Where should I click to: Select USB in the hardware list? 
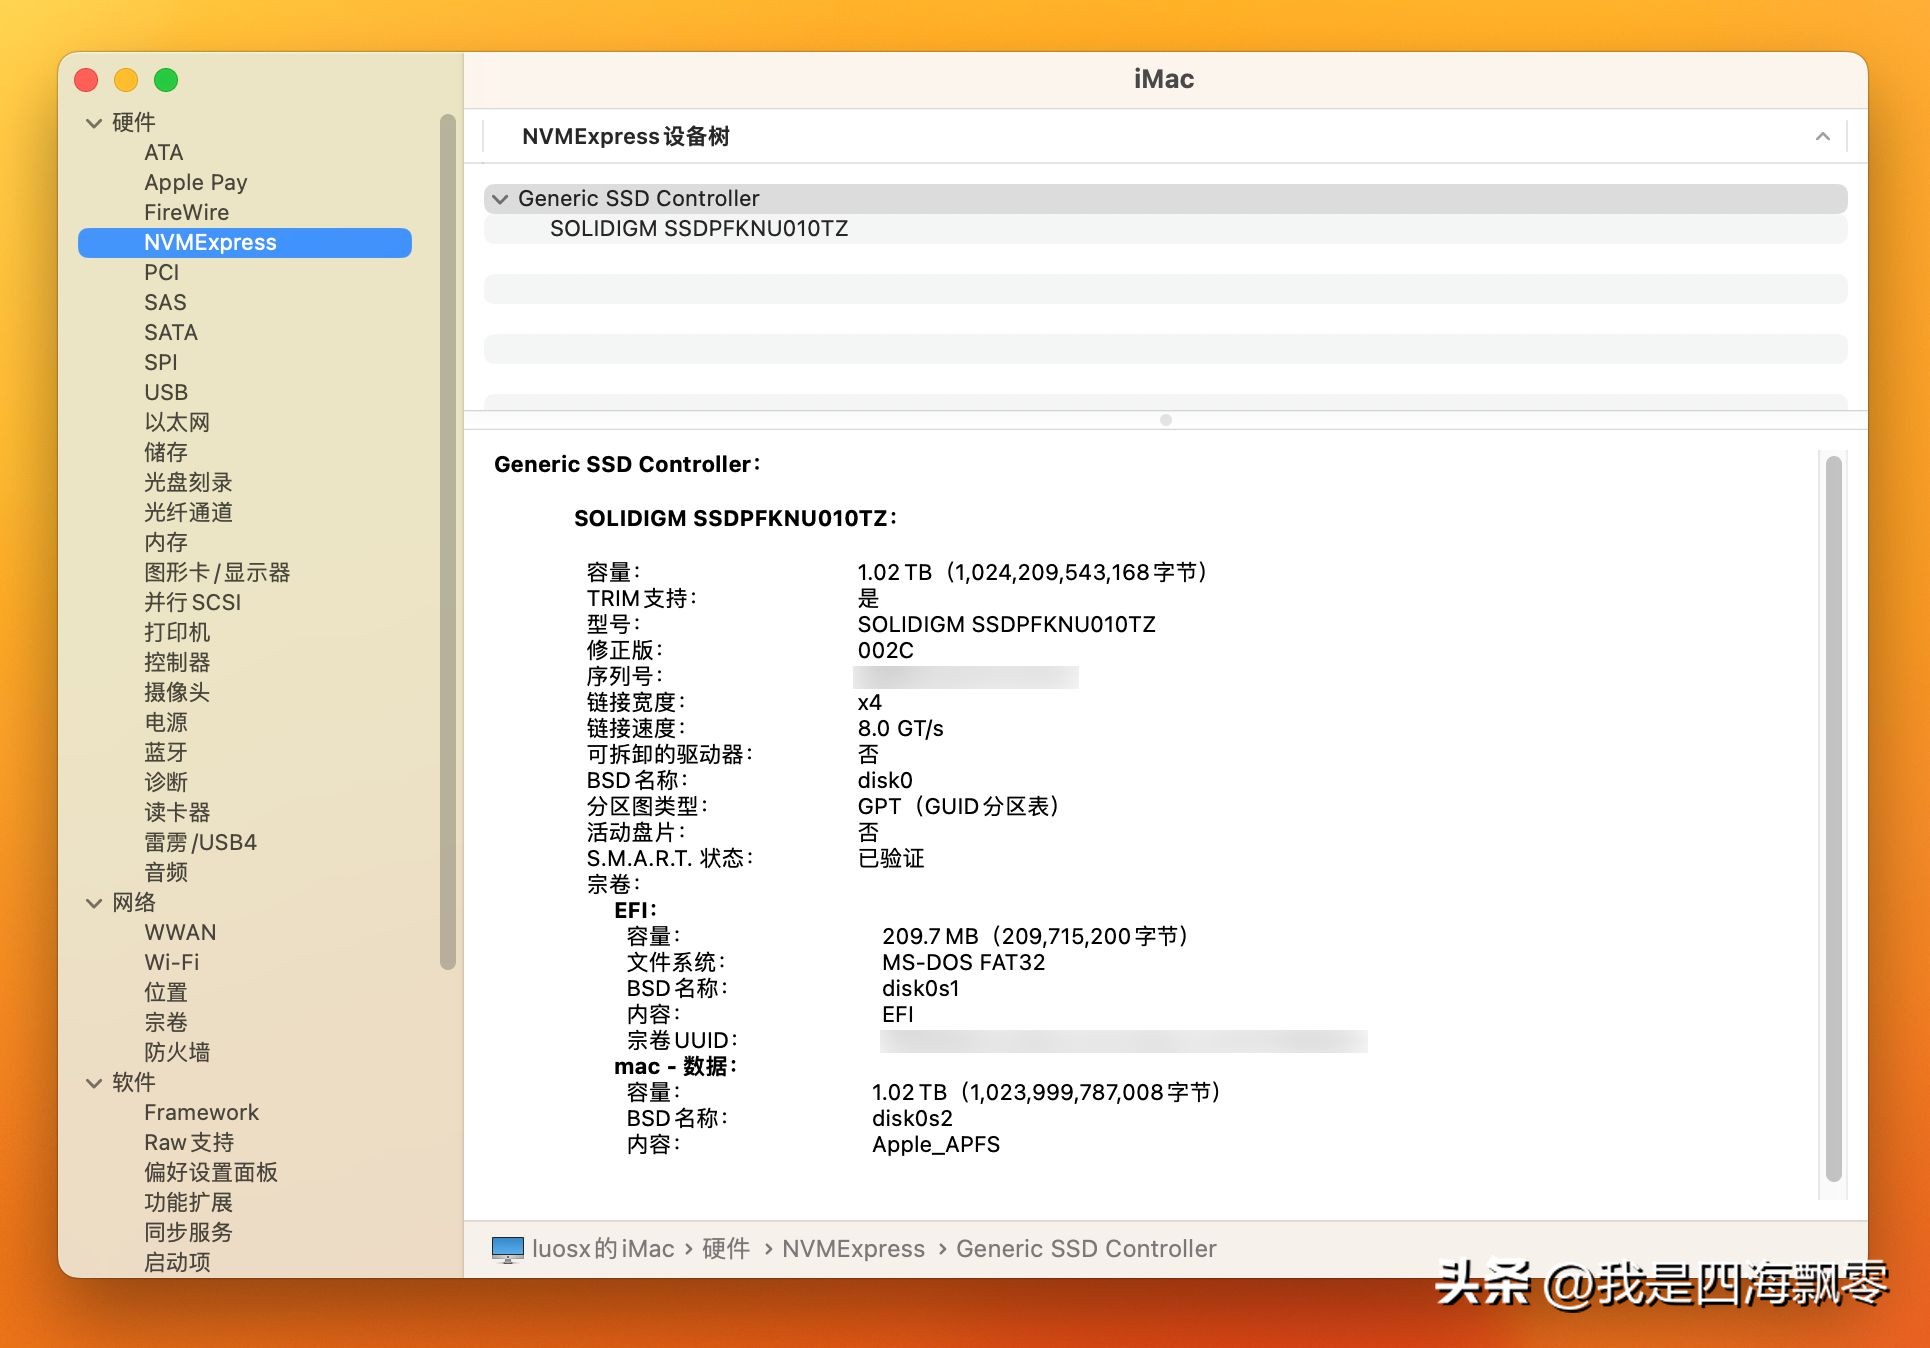pos(166,392)
